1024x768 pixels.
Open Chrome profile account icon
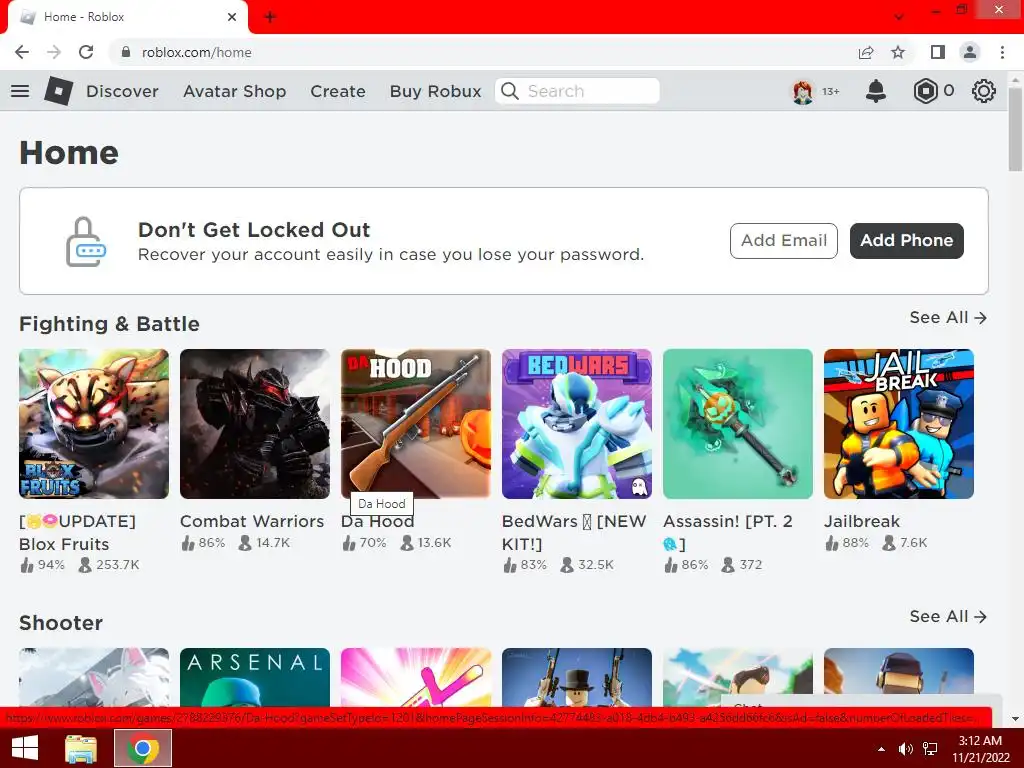tap(970, 52)
